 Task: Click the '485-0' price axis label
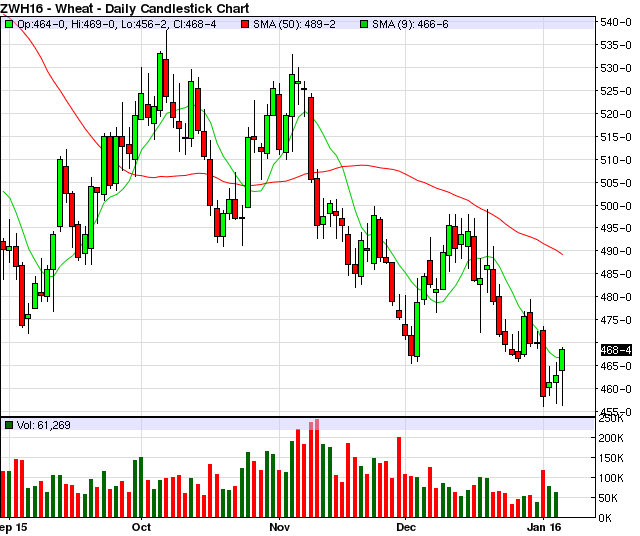(x=616, y=274)
